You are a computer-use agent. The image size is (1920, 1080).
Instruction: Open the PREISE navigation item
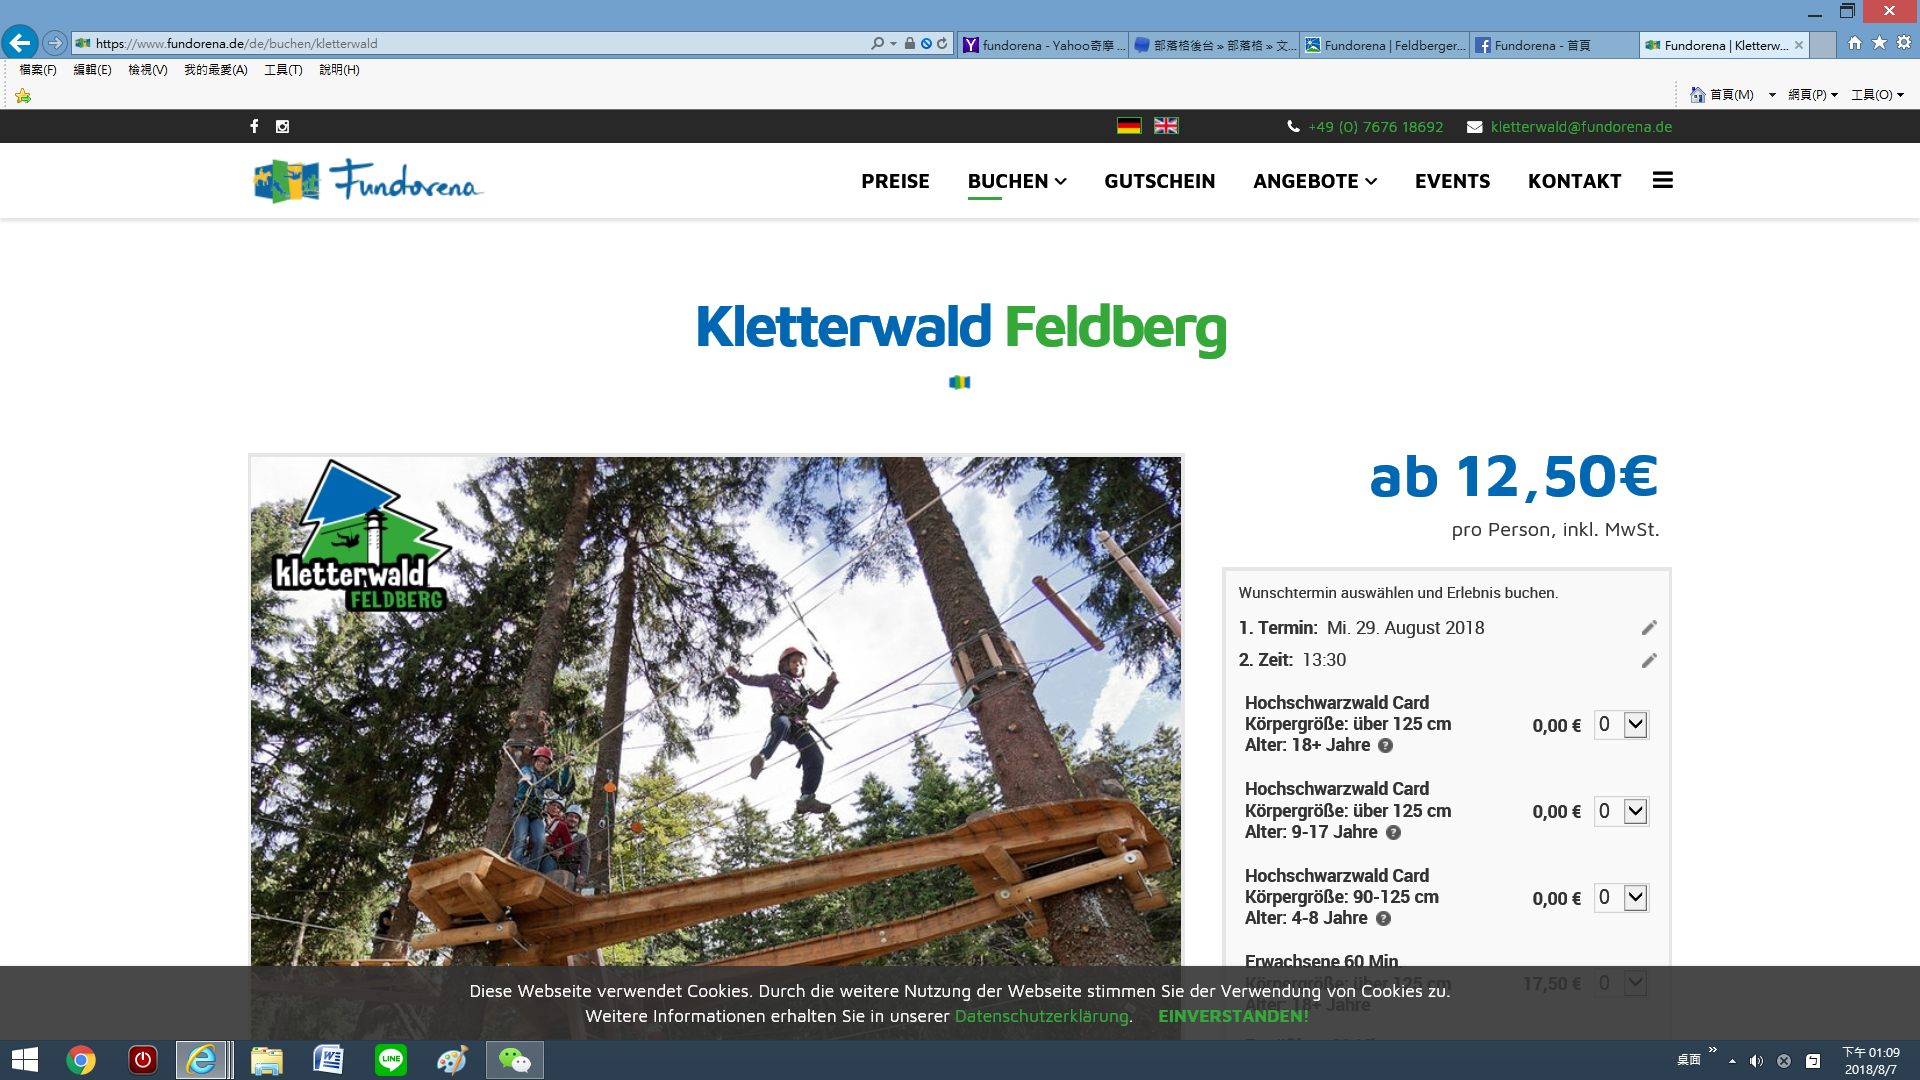pyautogui.click(x=895, y=181)
